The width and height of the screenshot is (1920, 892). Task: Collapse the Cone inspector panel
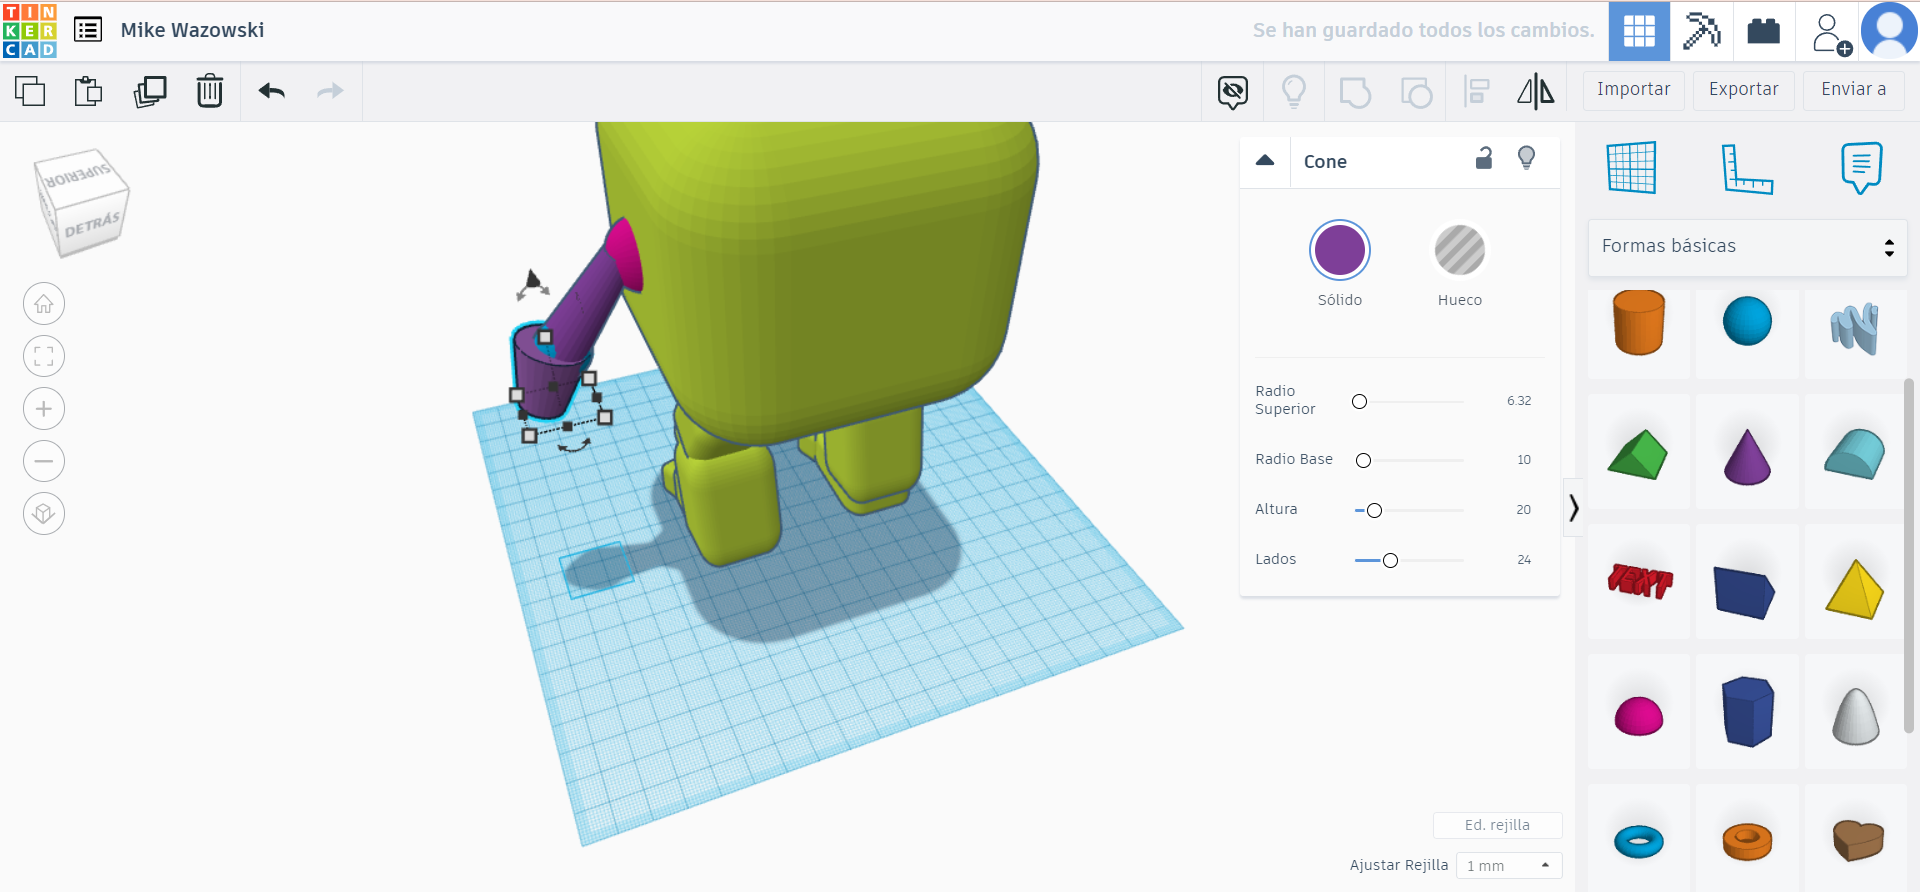[x=1265, y=161]
